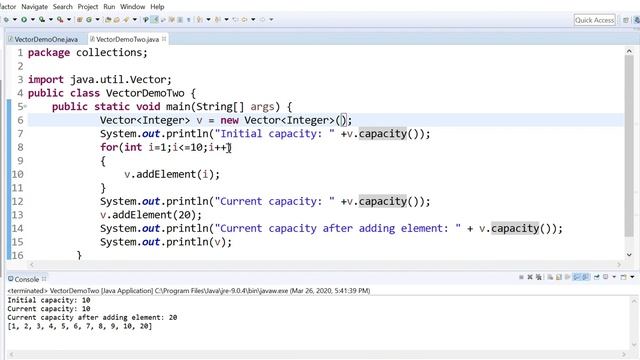
Task: Remove Launch with single X console icon
Action: (530, 277)
